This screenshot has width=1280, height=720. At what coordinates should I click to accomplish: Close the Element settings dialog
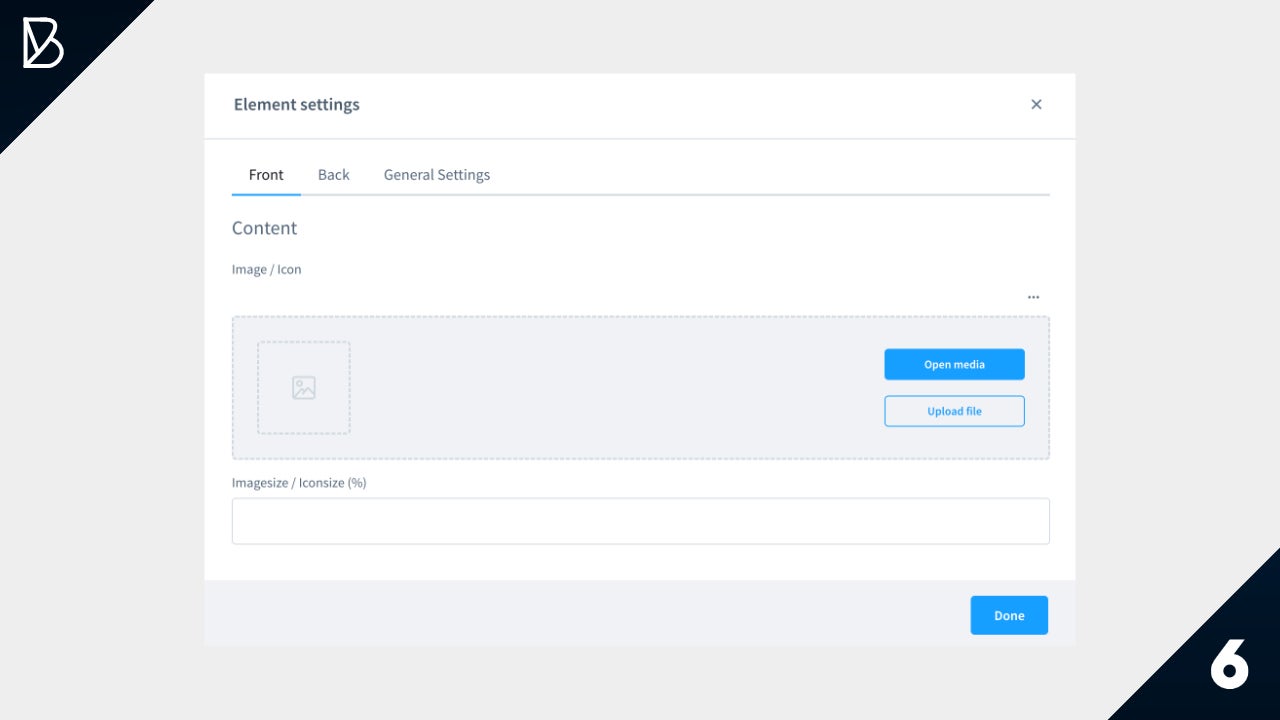pyautogui.click(x=1036, y=104)
